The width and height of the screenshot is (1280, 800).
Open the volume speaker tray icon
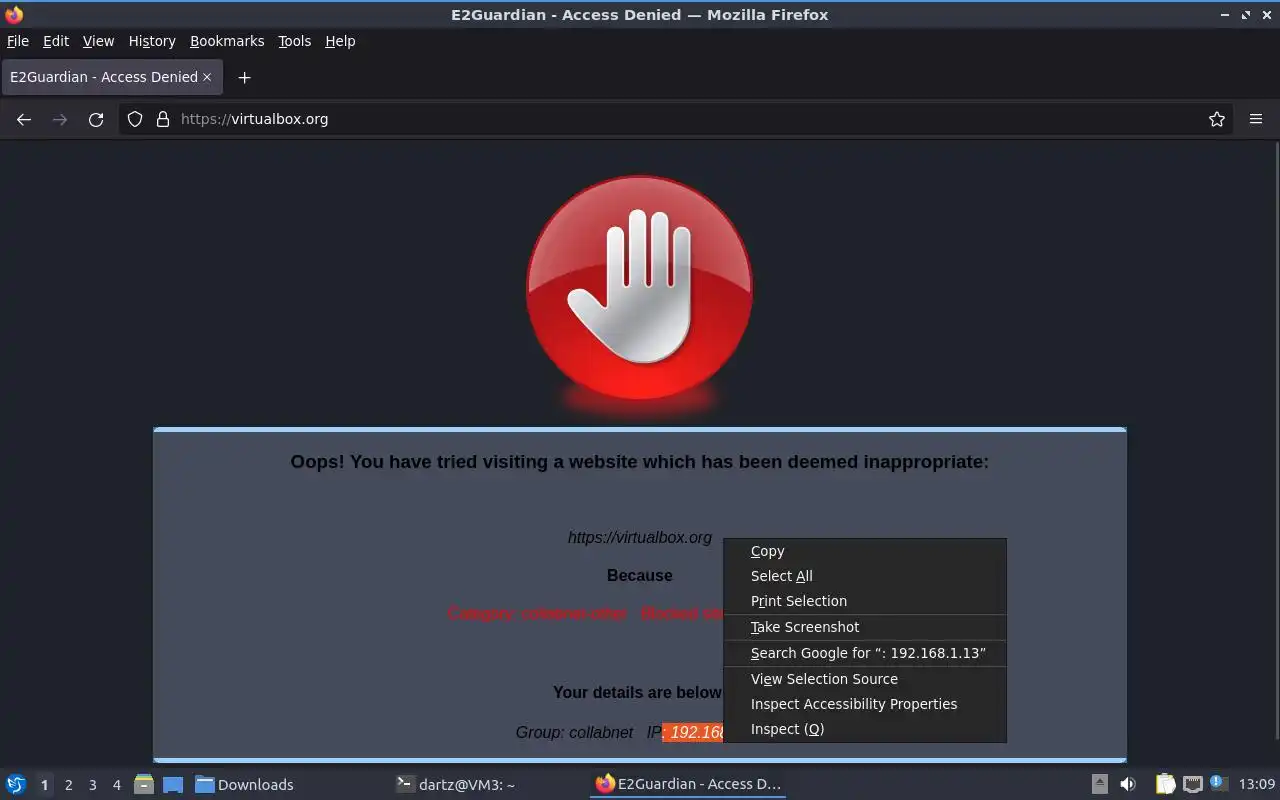tap(1128, 784)
